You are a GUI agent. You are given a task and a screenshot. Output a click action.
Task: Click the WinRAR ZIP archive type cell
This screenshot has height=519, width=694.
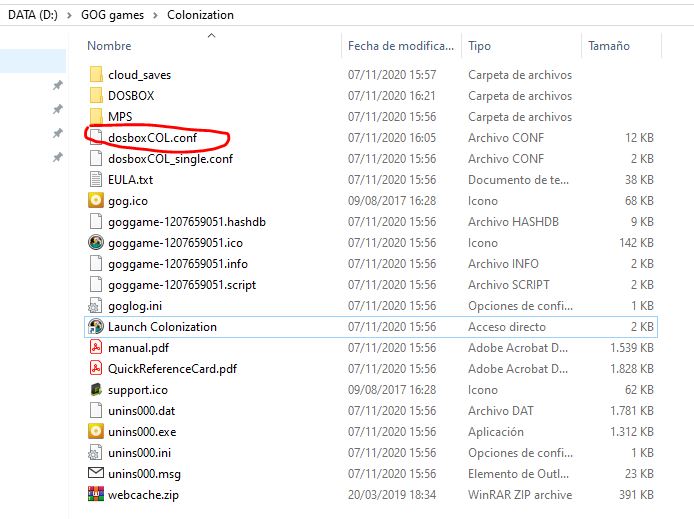(x=520, y=495)
